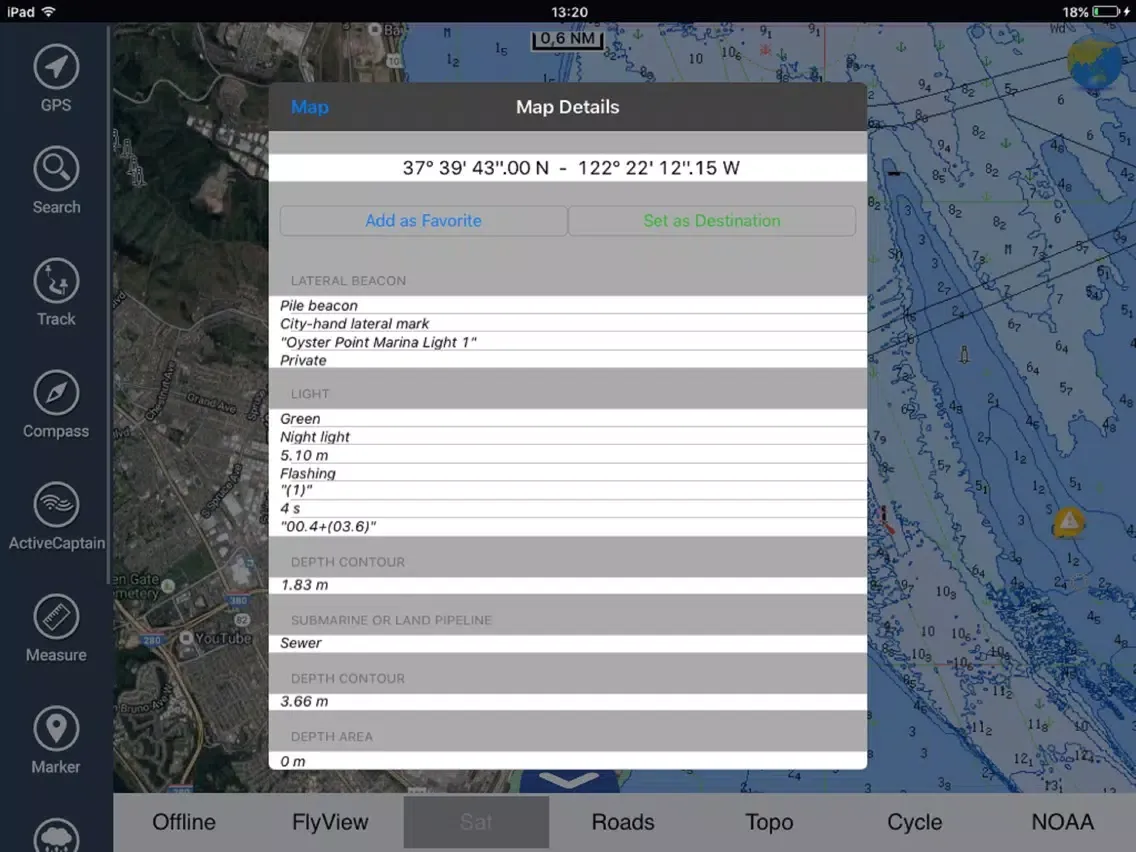Select the '5.10 m' height row
Viewport: 1136px width, 852px height.
(x=568, y=454)
